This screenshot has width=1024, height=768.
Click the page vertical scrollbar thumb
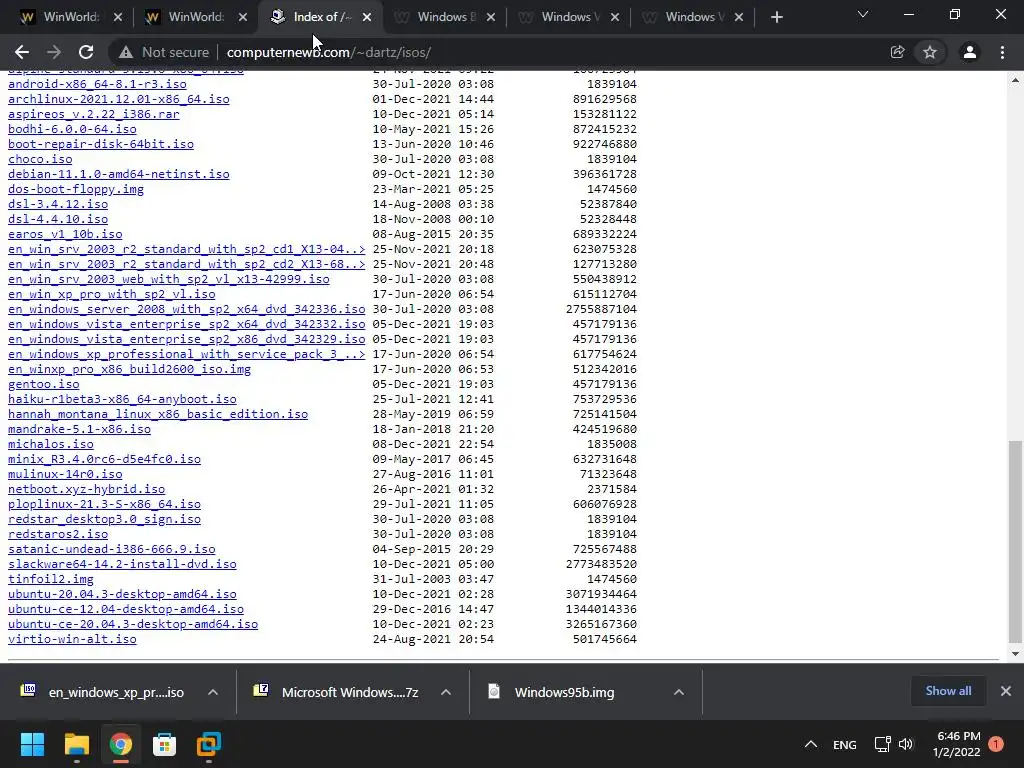coord(1015,542)
